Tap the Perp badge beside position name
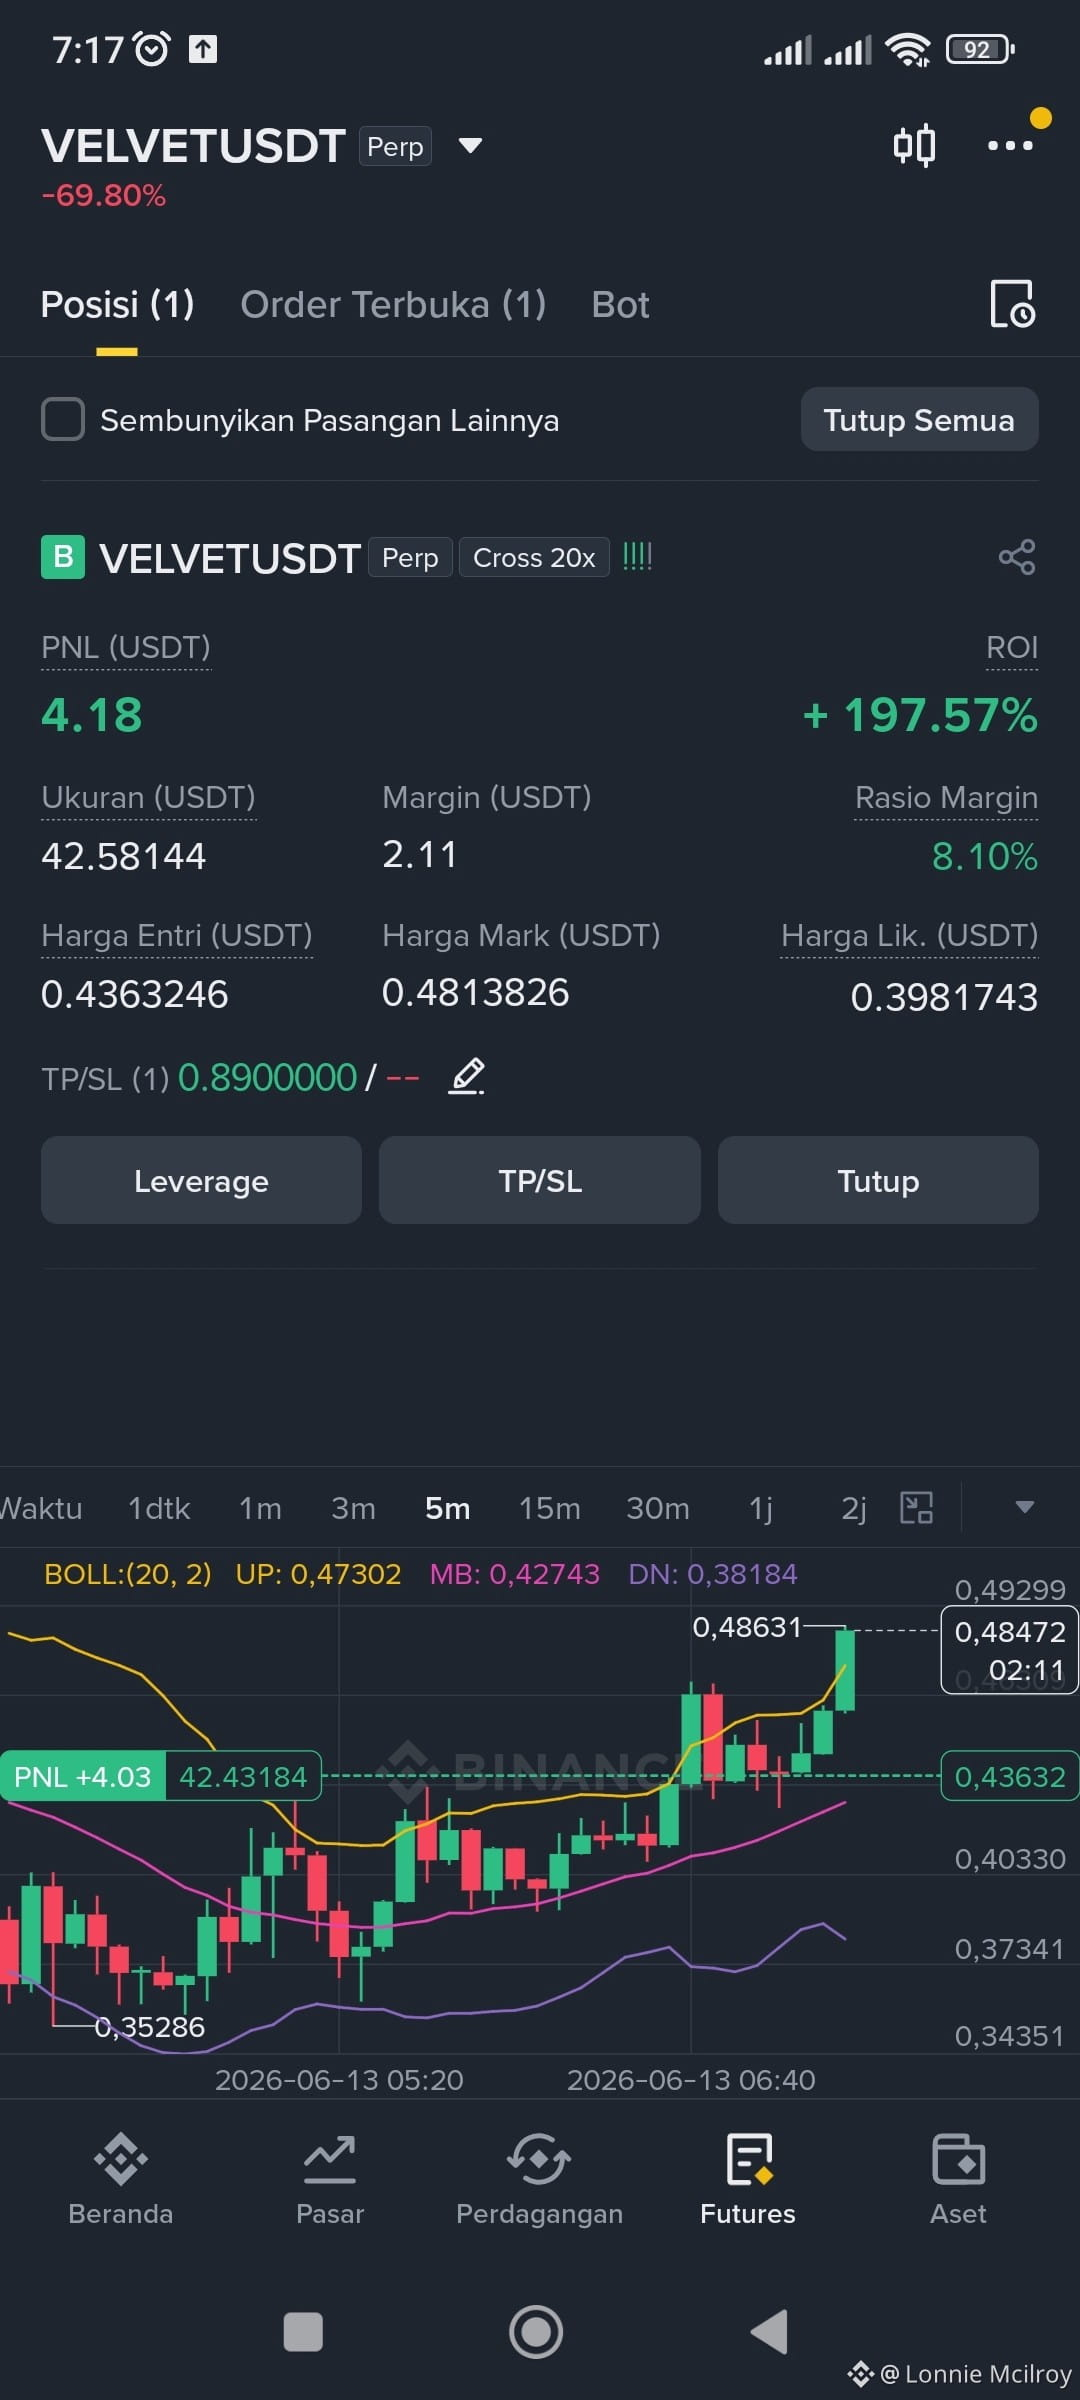The height and width of the screenshot is (2400, 1080). point(410,557)
